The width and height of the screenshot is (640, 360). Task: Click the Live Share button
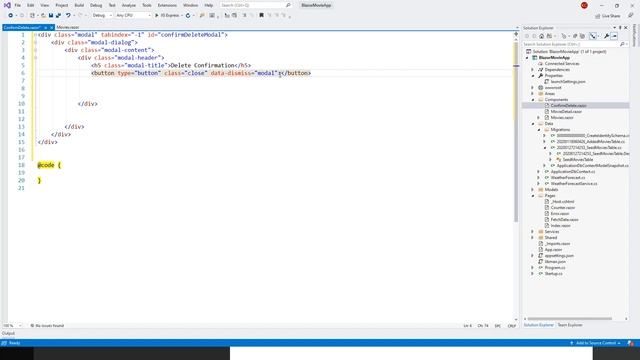[x=608, y=16]
